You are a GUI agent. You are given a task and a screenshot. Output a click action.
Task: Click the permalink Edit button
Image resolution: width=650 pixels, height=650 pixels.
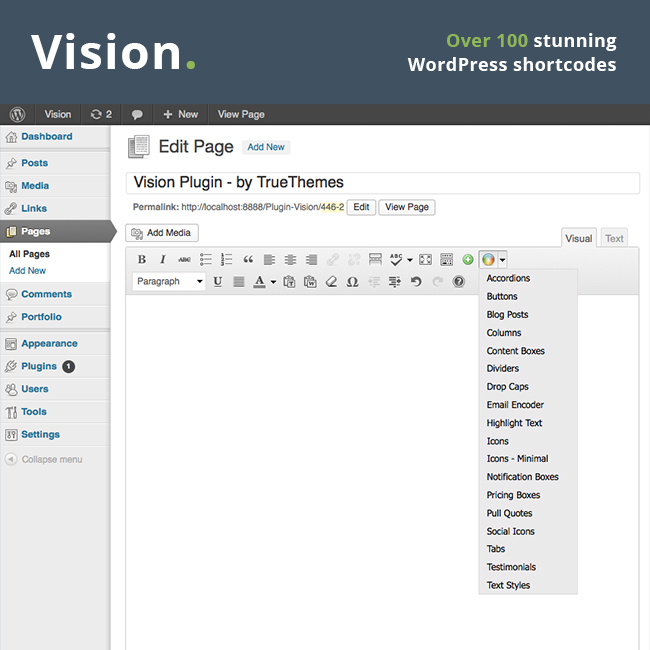coord(361,207)
